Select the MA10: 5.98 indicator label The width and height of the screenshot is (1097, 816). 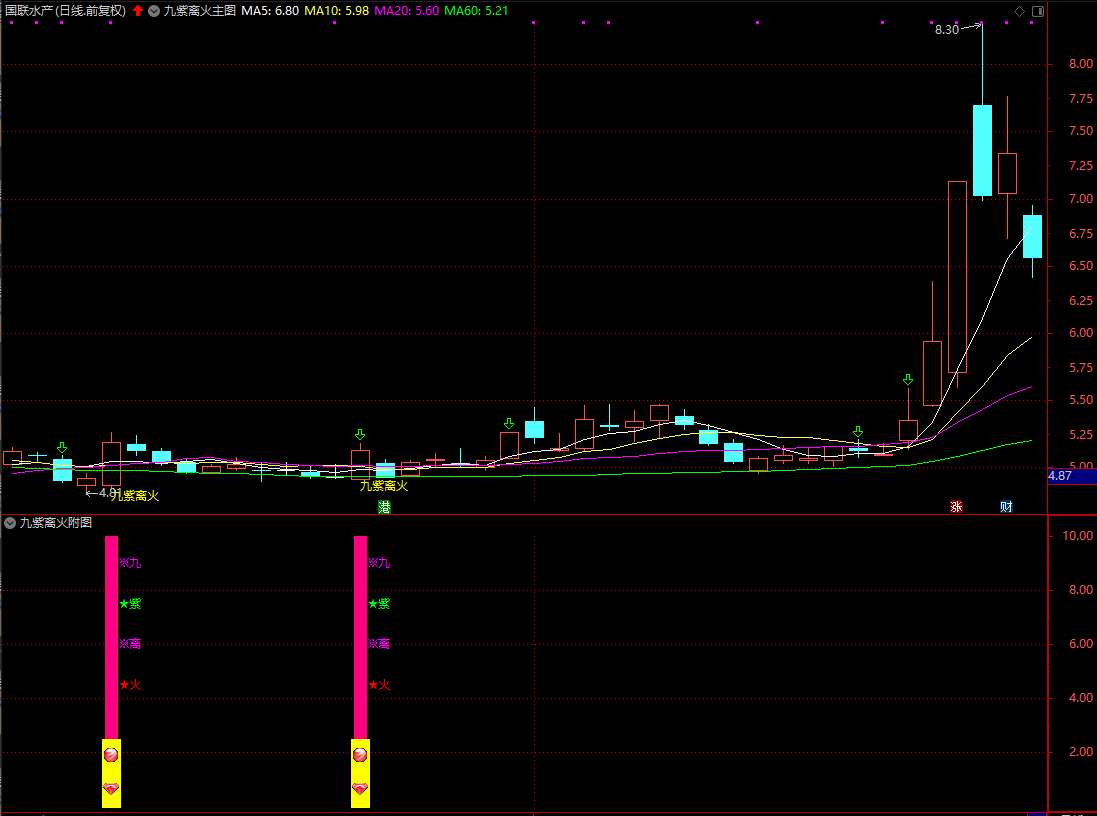(337, 10)
